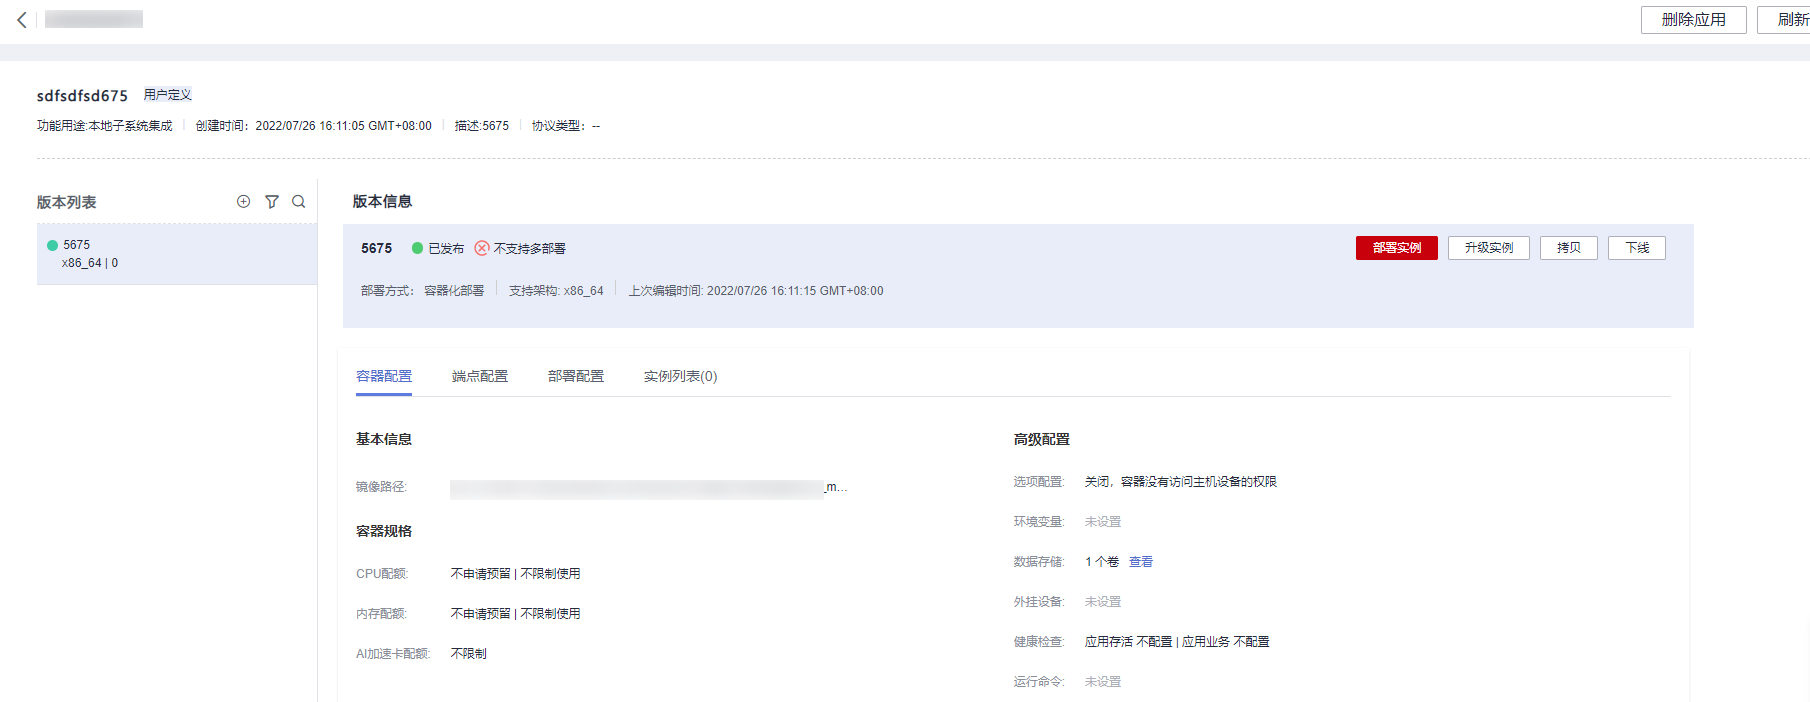Click the red unsupported multi-deploy icon
This screenshot has height=702, width=1810.
482,248
